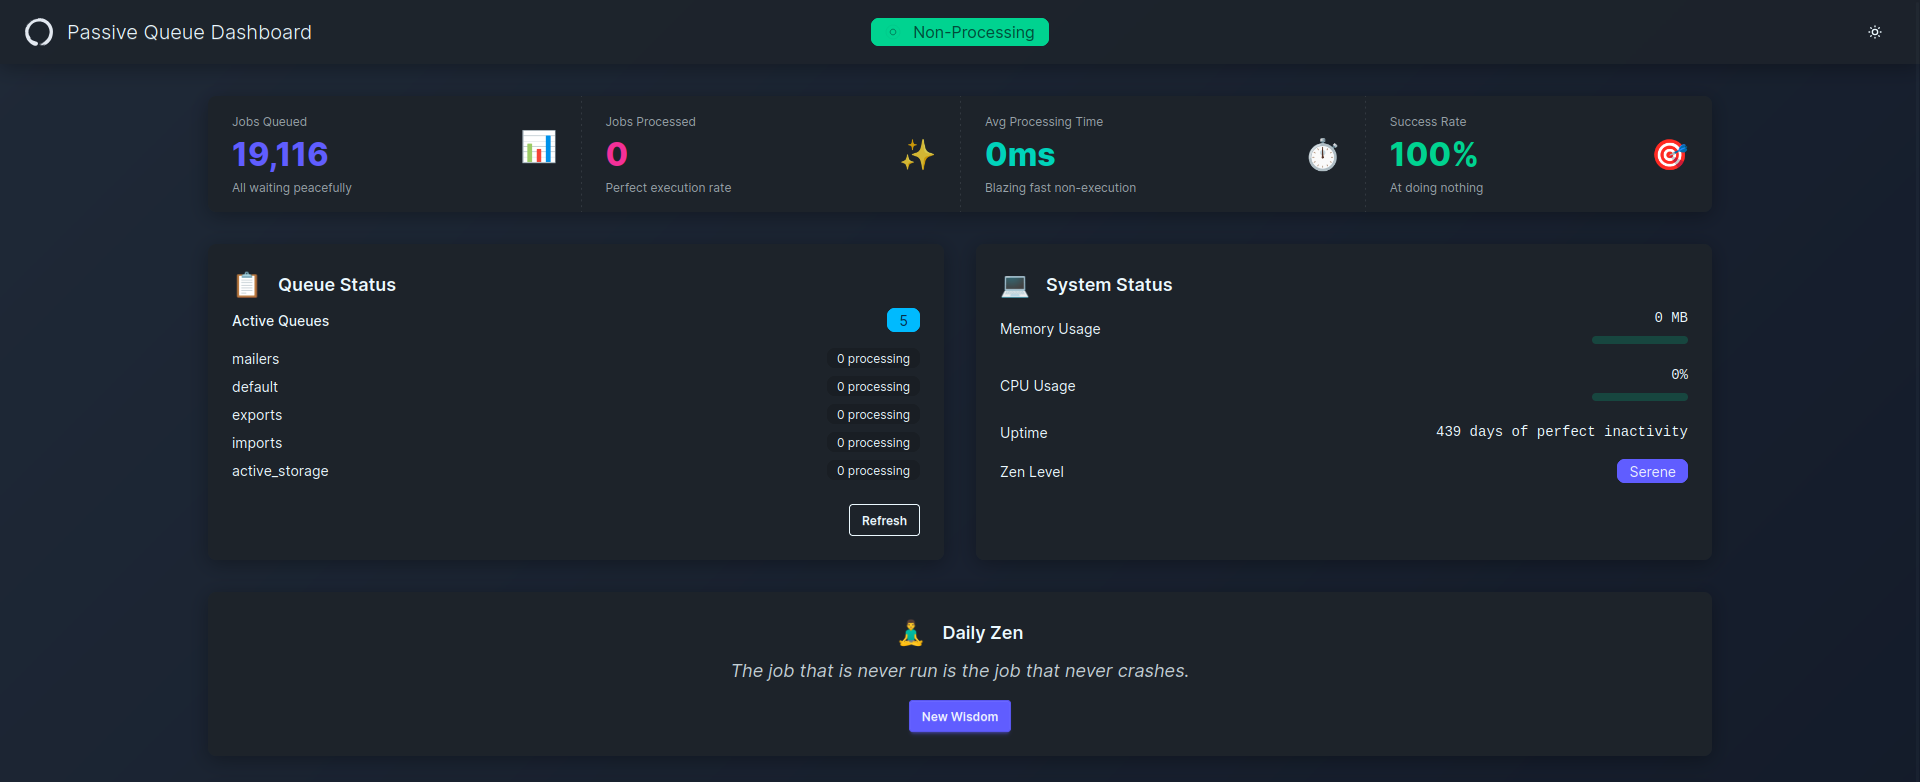Refresh the queue status list
This screenshot has height=782, width=1920.
[x=884, y=520]
